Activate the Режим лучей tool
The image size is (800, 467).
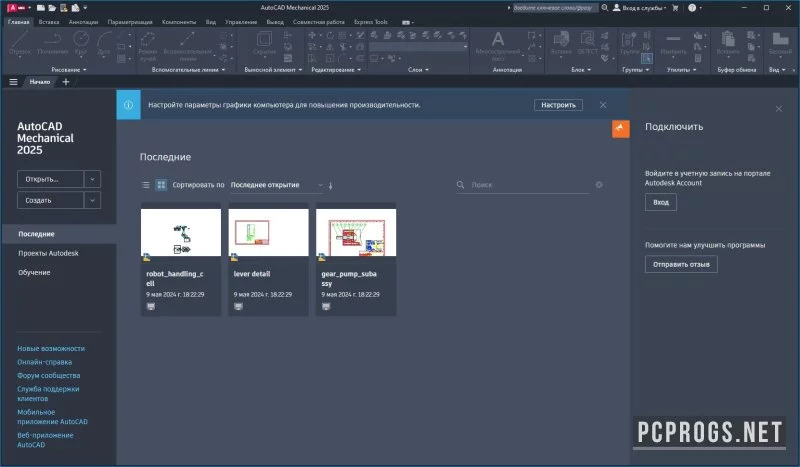coord(147,45)
